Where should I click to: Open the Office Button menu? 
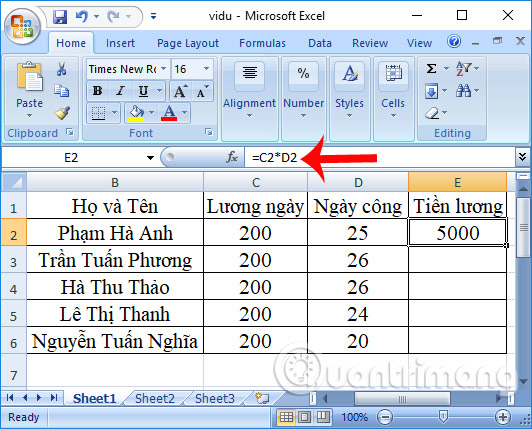(x=22, y=26)
